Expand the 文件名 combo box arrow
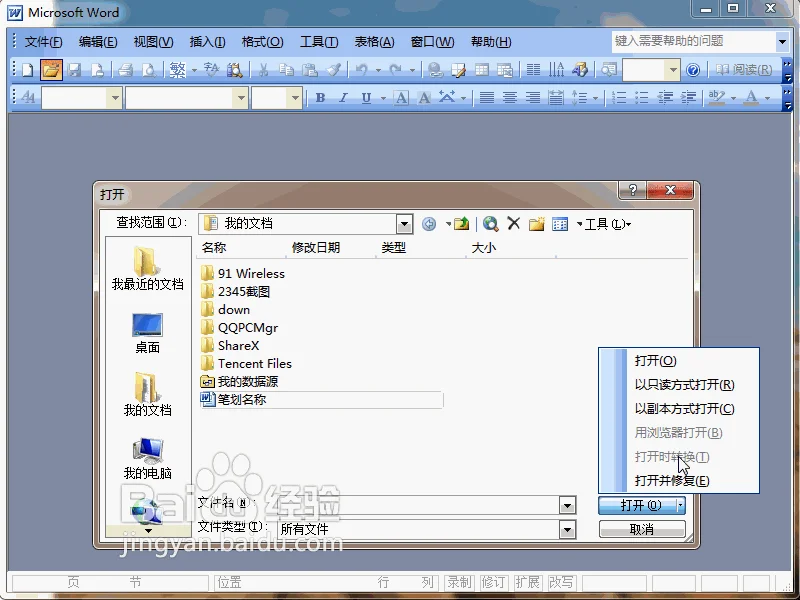The width and height of the screenshot is (800, 600). click(x=567, y=506)
